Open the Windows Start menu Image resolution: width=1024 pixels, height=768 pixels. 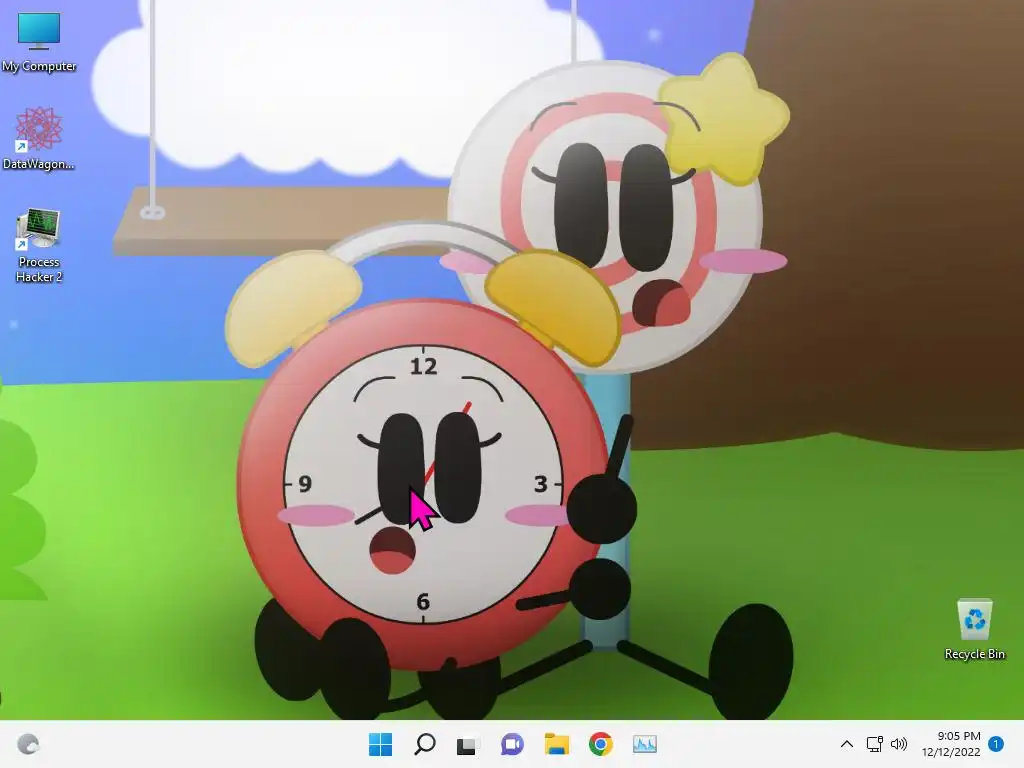point(380,744)
